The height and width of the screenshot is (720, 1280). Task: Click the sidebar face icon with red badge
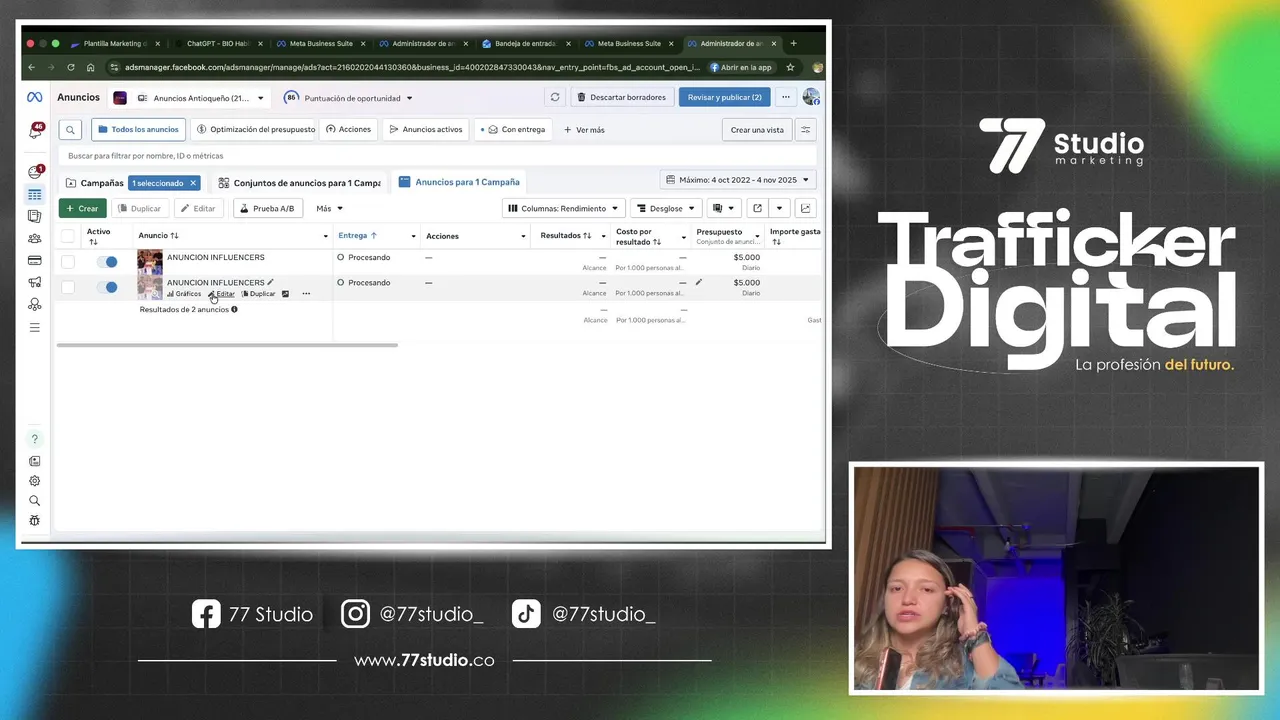[35, 172]
